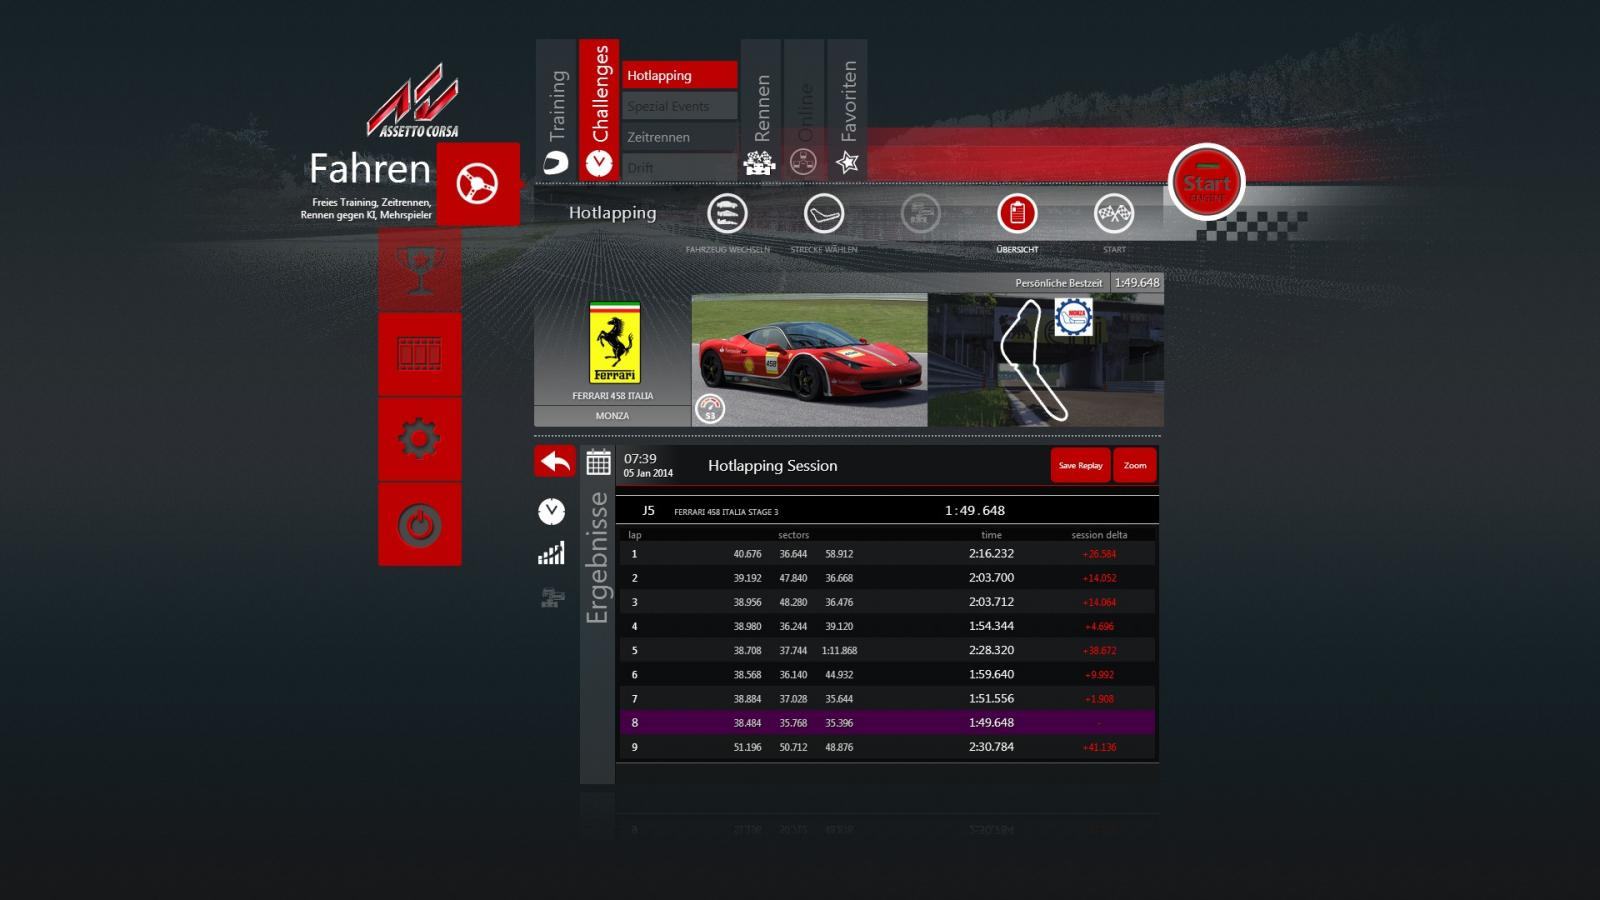Viewport: 1600px width, 900px height.
Task: Select Zeitrennen menu entry
Action: tap(680, 137)
